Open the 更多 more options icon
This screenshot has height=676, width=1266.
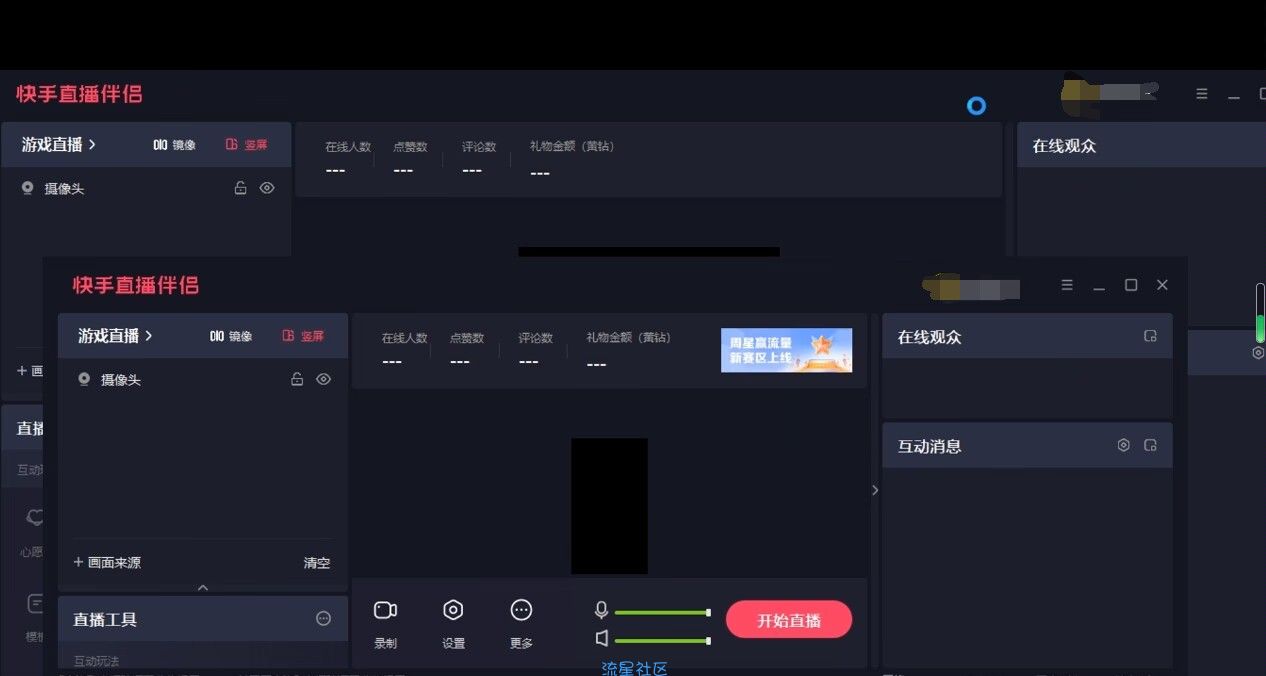coord(521,610)
